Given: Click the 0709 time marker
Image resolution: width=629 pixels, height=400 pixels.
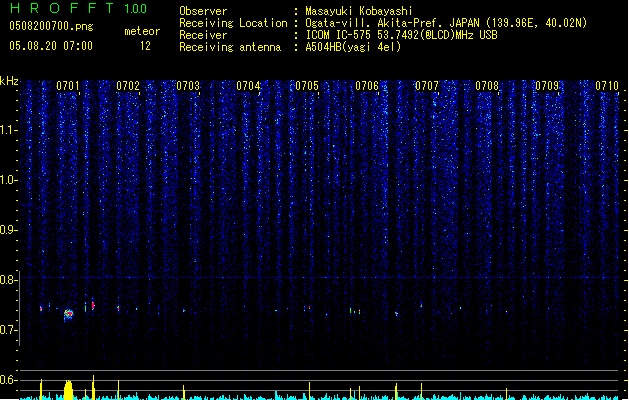Looking at the screenshot, I should [547, 86].
